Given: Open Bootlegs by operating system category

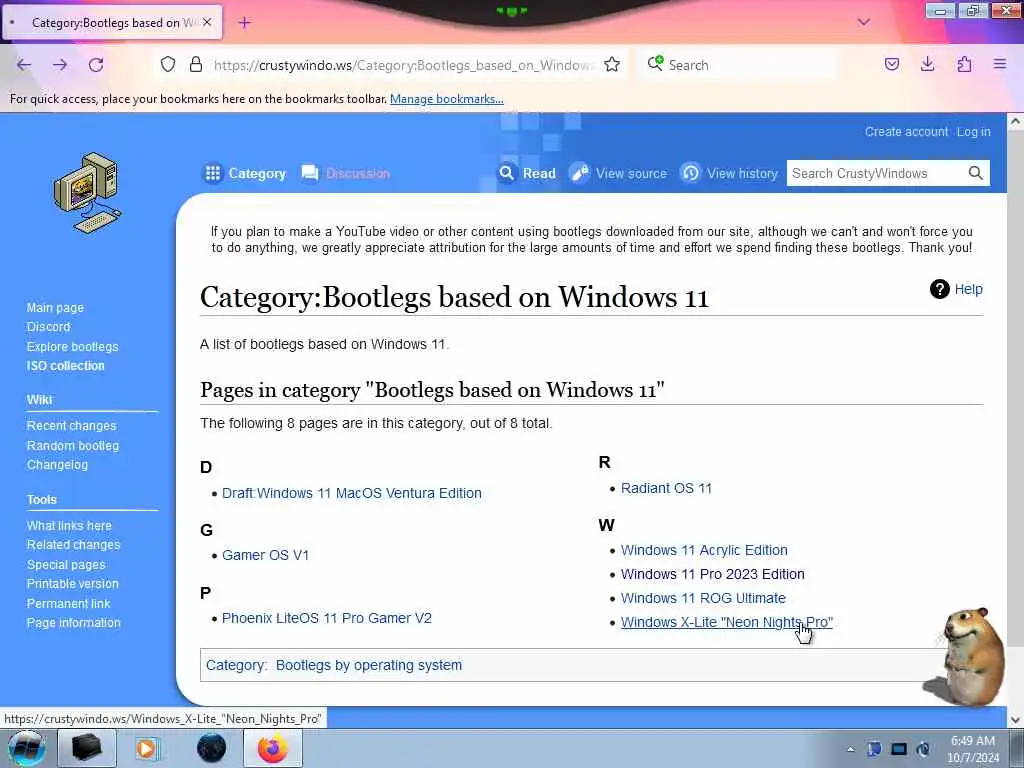Looking at the screenshot, I should tap(368, 665).
